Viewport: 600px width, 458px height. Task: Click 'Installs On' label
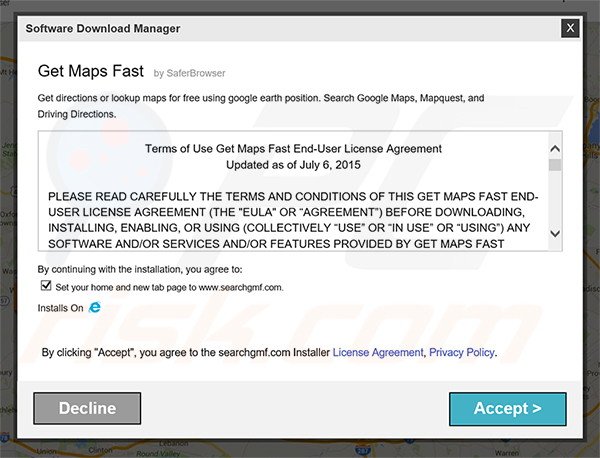(x=60, y=308)
